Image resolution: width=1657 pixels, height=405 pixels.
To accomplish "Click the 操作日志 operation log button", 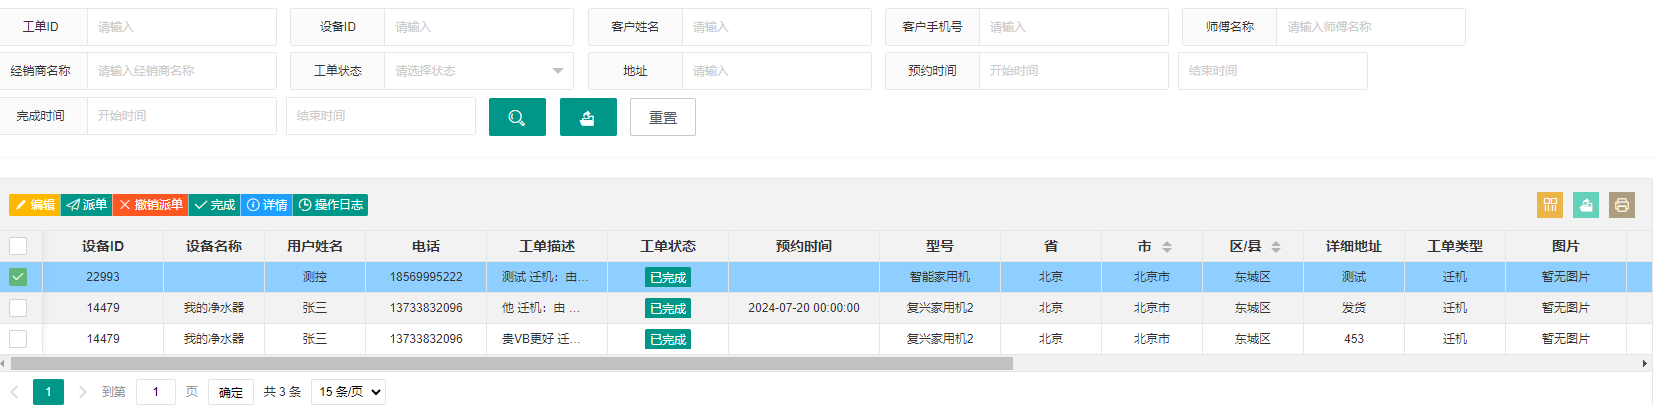I will coord(331,205).
